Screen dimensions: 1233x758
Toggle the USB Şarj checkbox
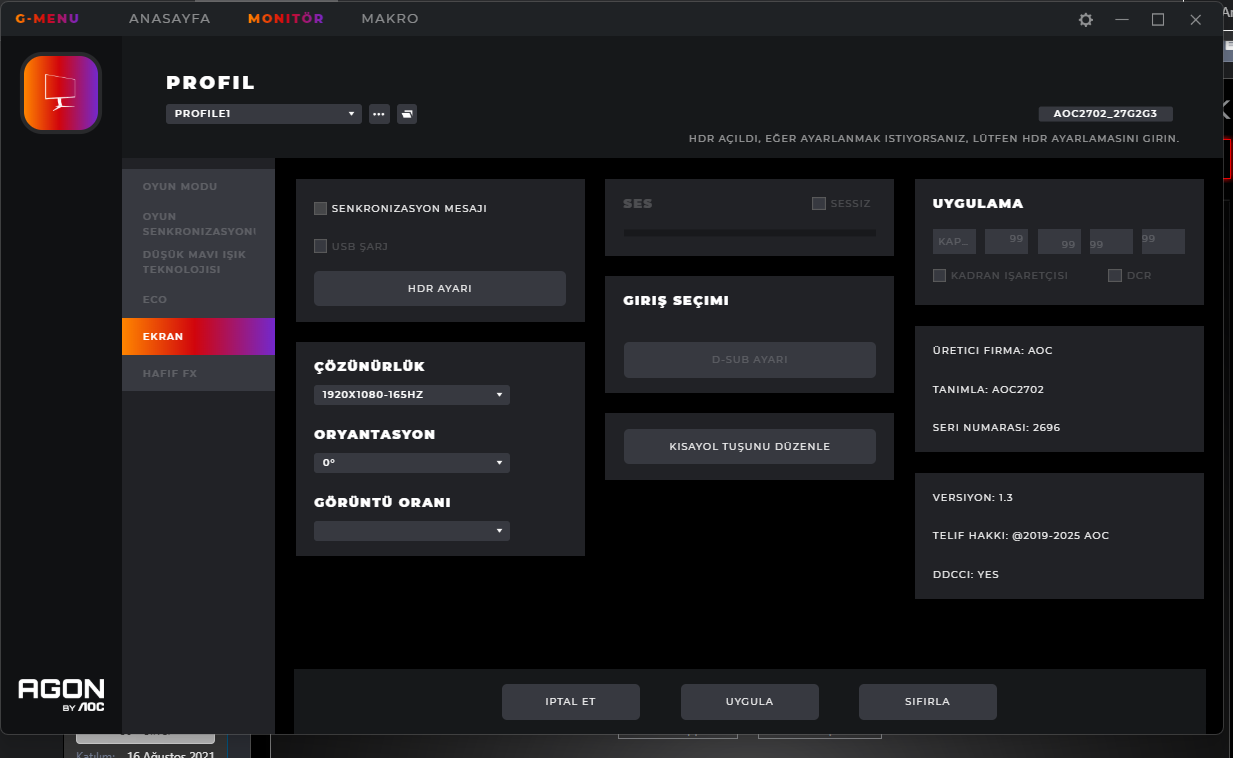click(x=321, y=246)
